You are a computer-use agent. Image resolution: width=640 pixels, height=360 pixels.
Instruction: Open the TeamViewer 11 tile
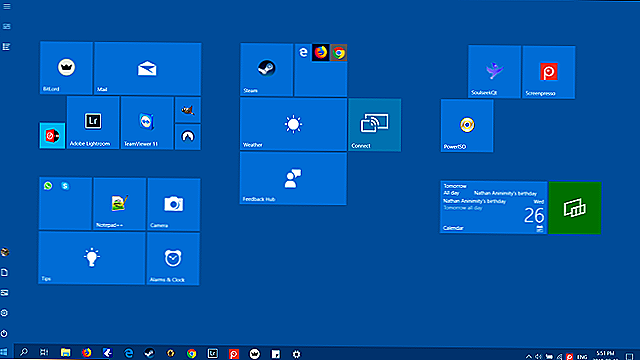(x=147, y=123)
